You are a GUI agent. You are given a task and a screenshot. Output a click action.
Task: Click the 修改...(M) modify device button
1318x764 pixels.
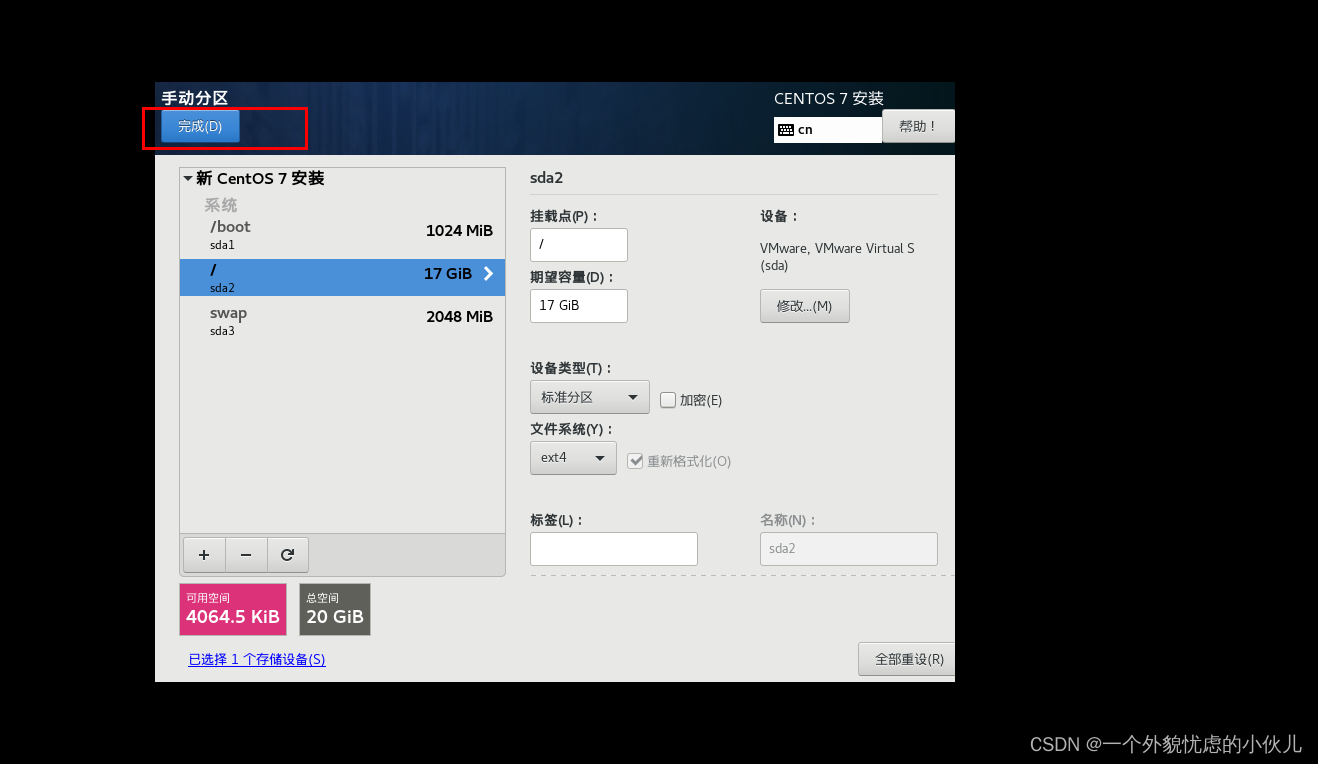805,306
